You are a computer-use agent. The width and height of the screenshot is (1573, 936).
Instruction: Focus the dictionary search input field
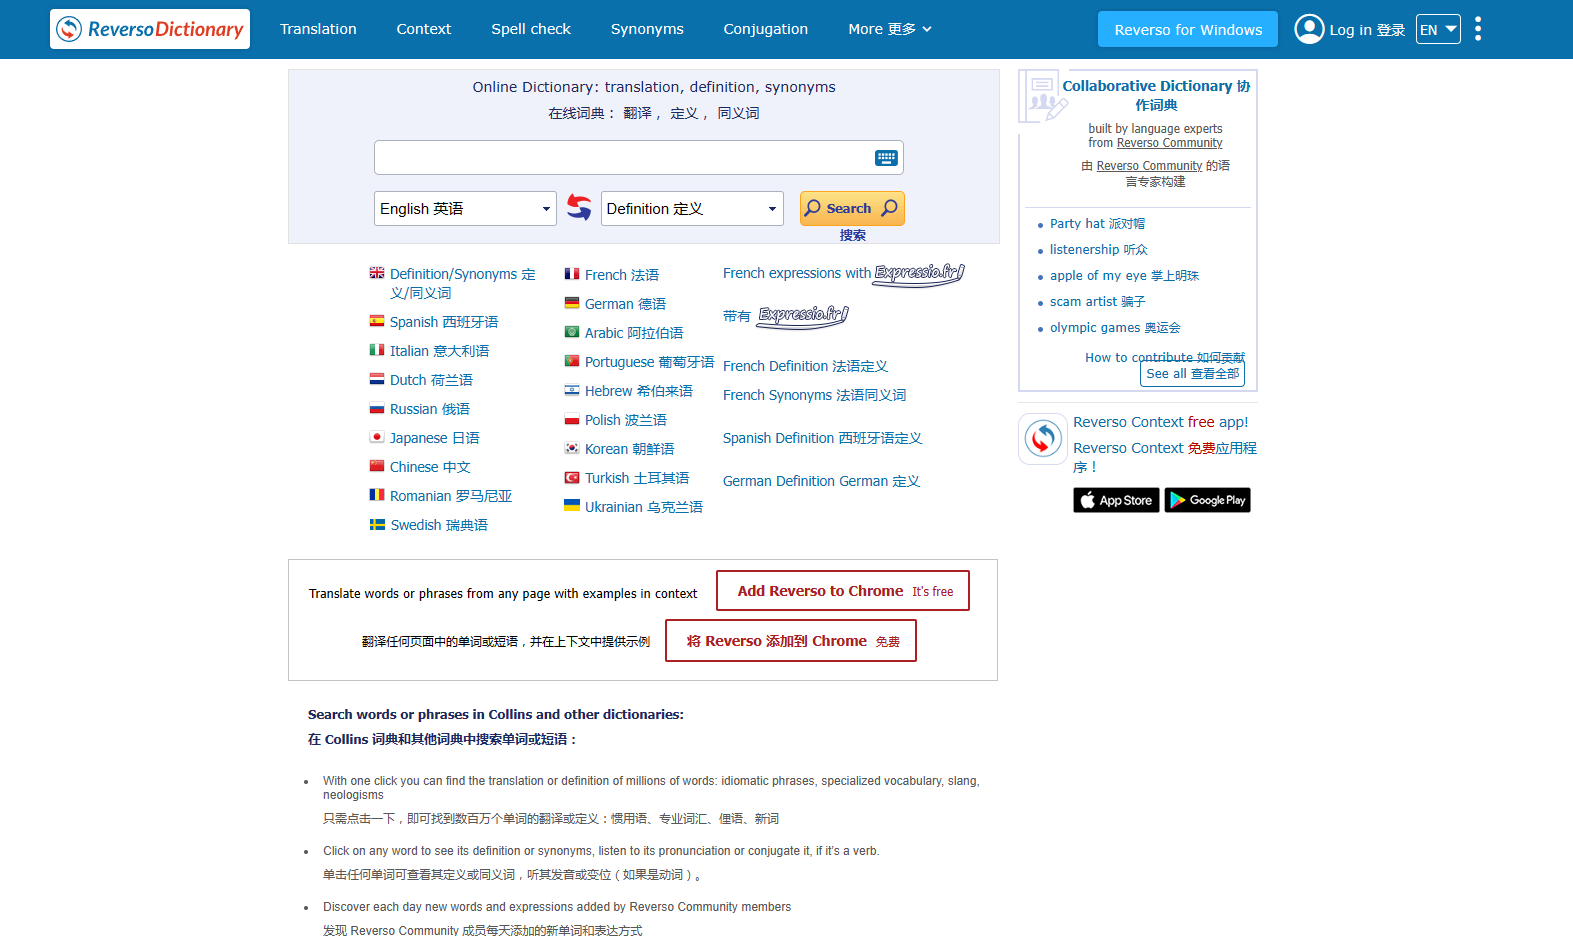[x=639, y=158]
